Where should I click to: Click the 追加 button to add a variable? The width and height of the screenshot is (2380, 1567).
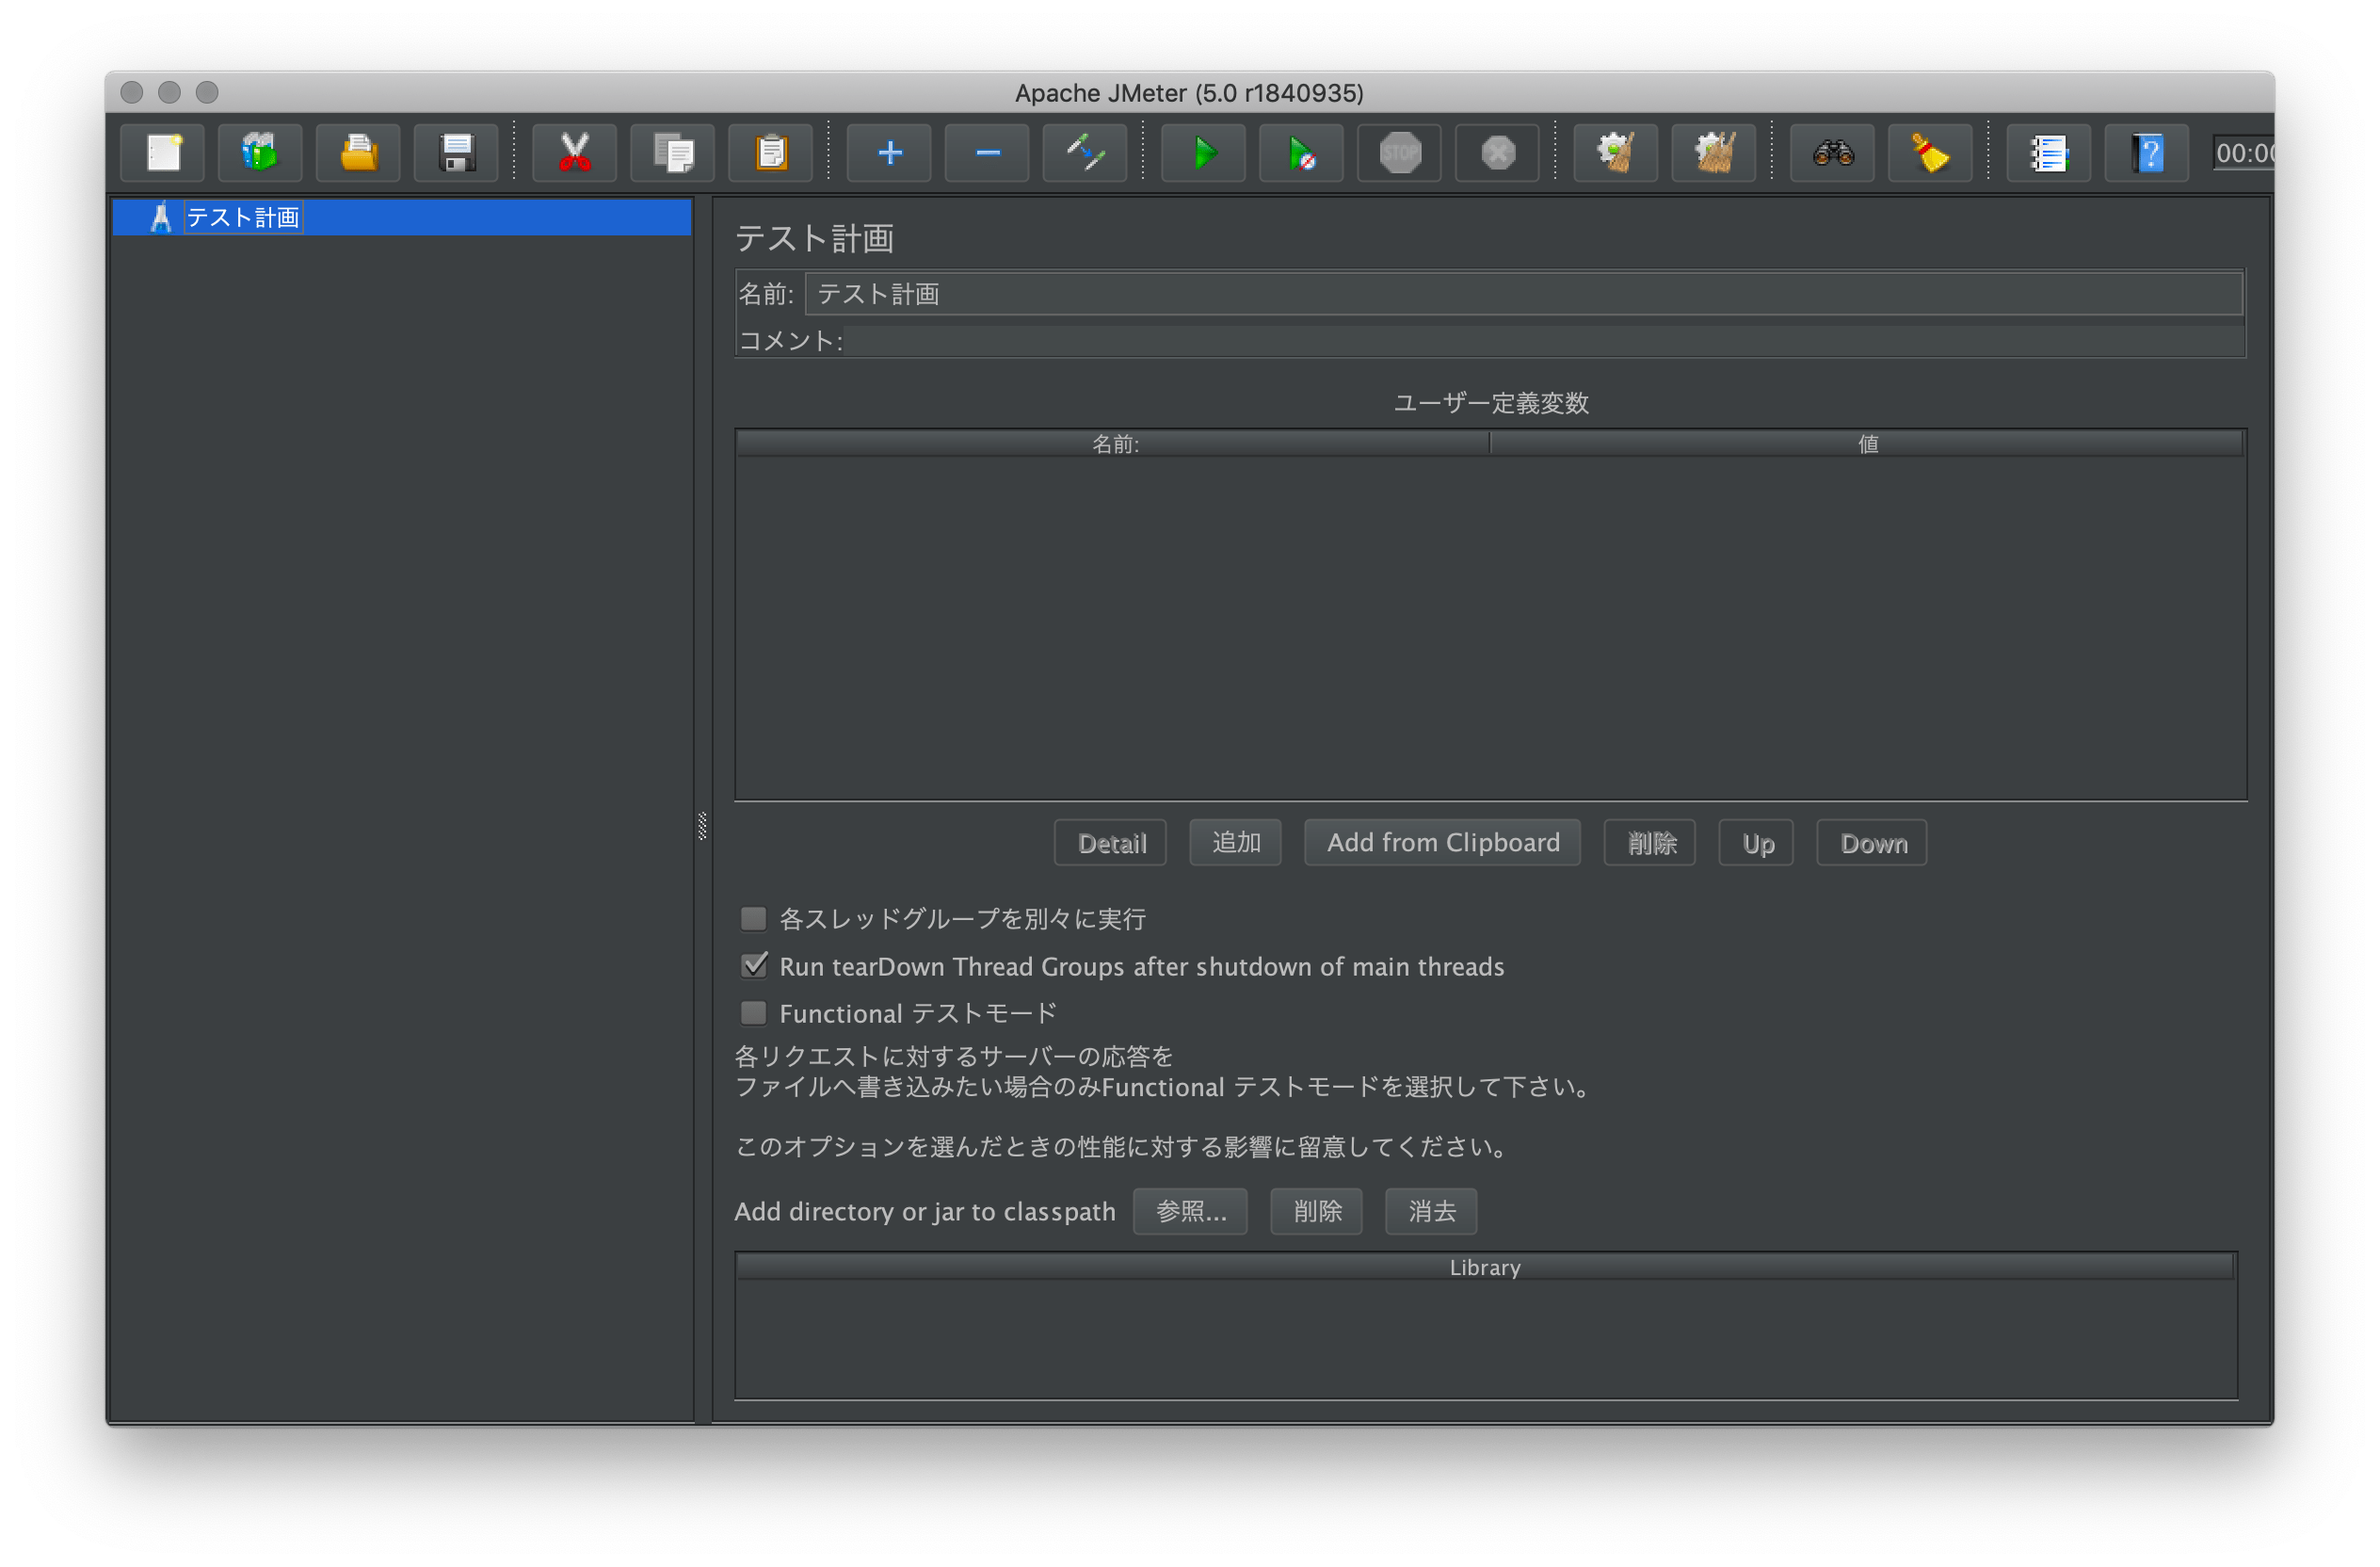(1235, 842)
